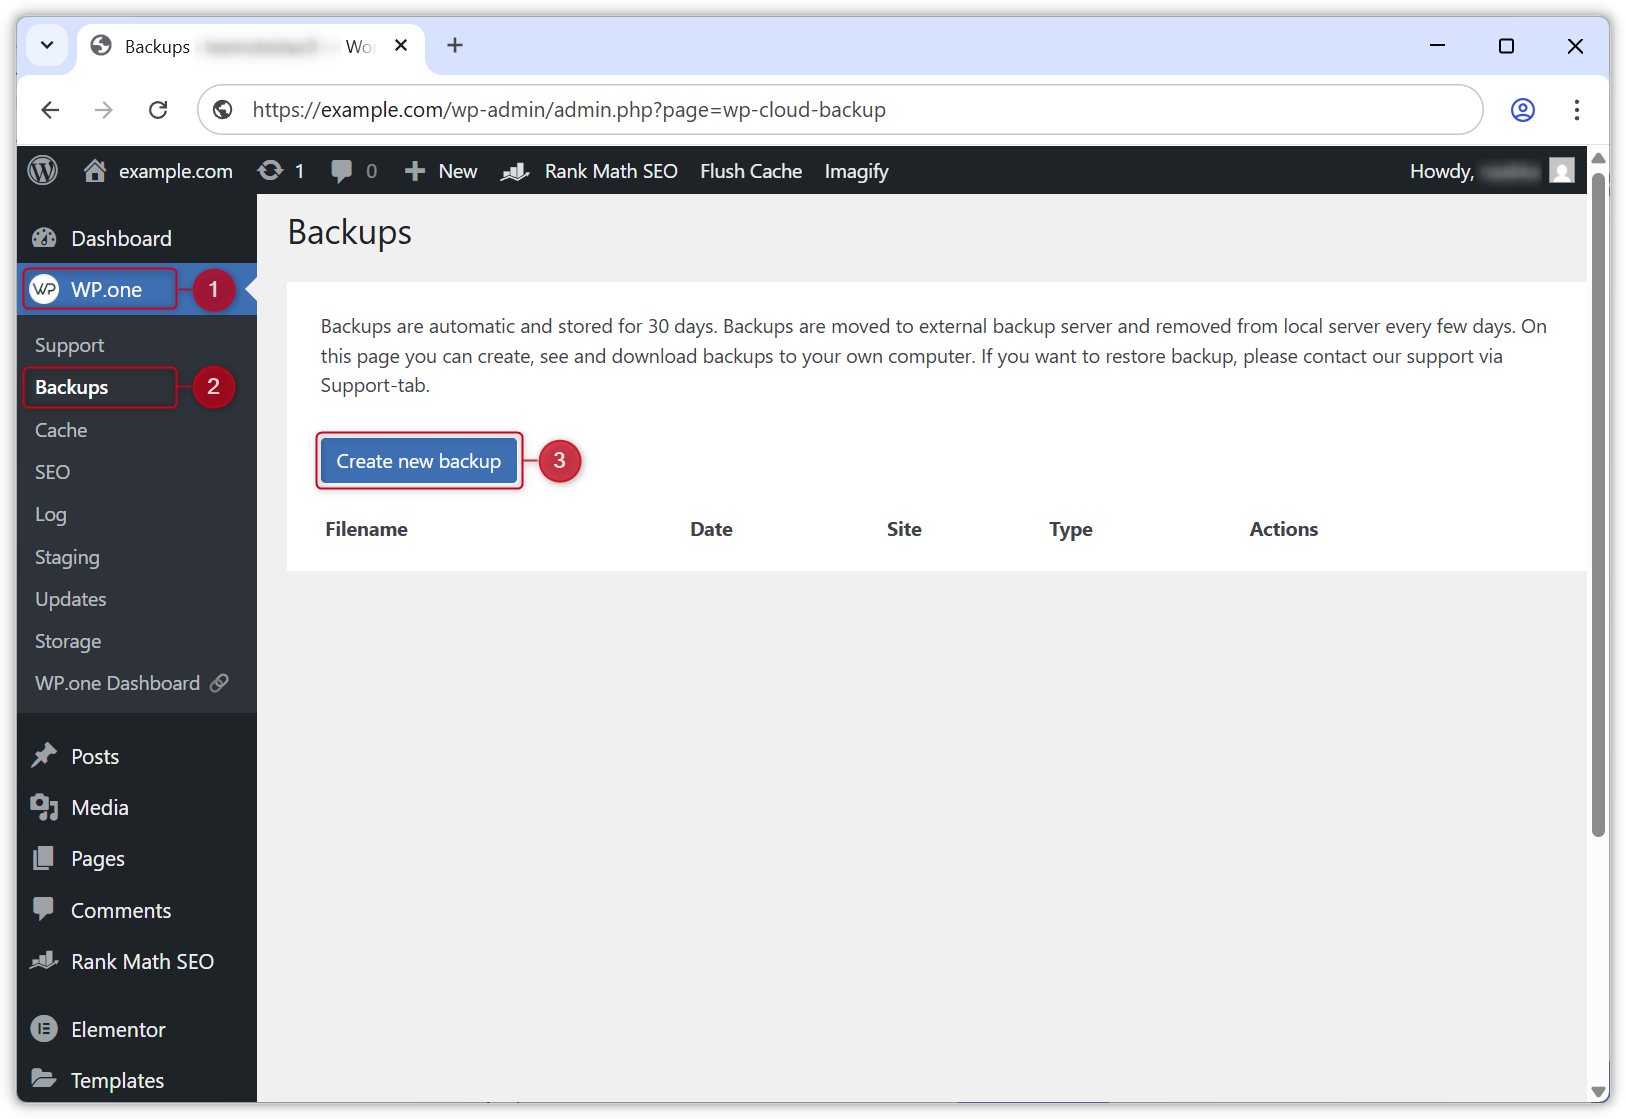
Task: Open comments via the speech bubble icon
Action: click(x=341, y=170)
